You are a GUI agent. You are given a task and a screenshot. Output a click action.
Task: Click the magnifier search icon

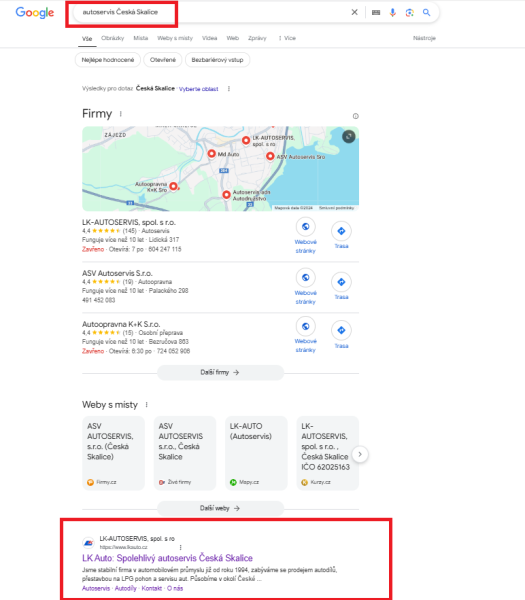click(427, 13)
